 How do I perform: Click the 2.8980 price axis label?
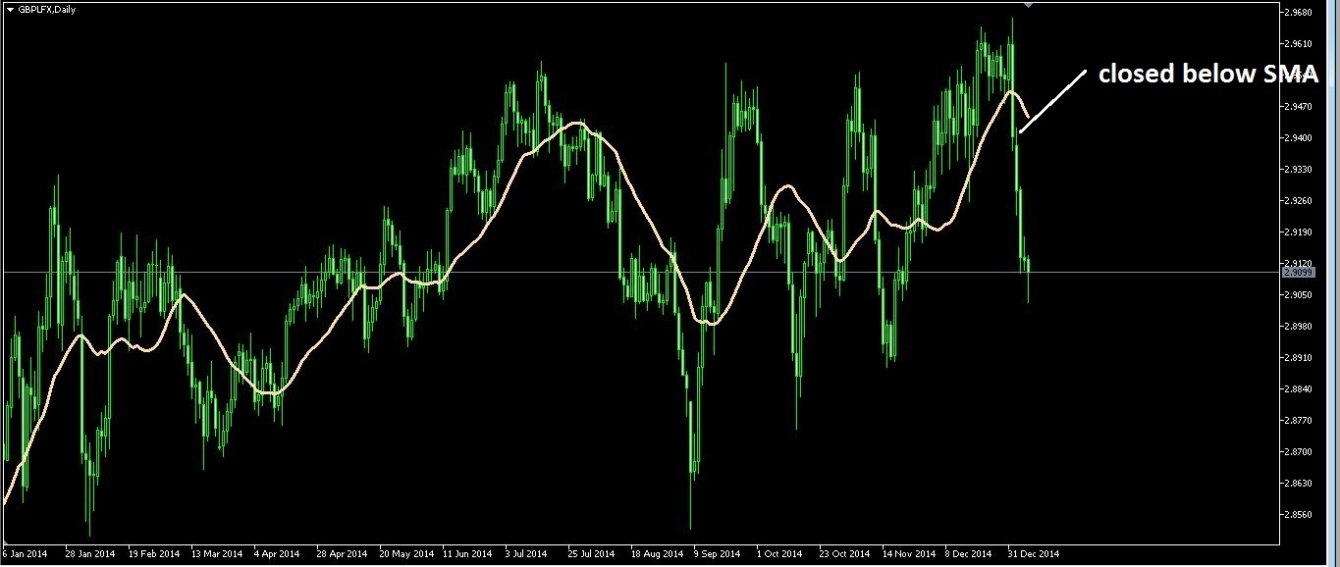point(1299,326)
